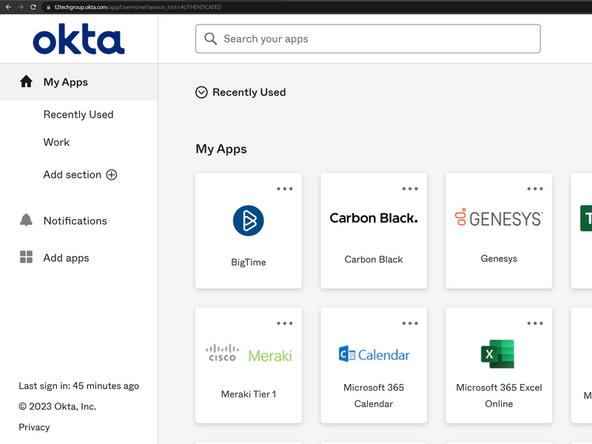The height and width of the screenshot is (444, 592).
Task: Open Microsoft 365 Excel Online tile options
Action: click(x=535, y=323)
